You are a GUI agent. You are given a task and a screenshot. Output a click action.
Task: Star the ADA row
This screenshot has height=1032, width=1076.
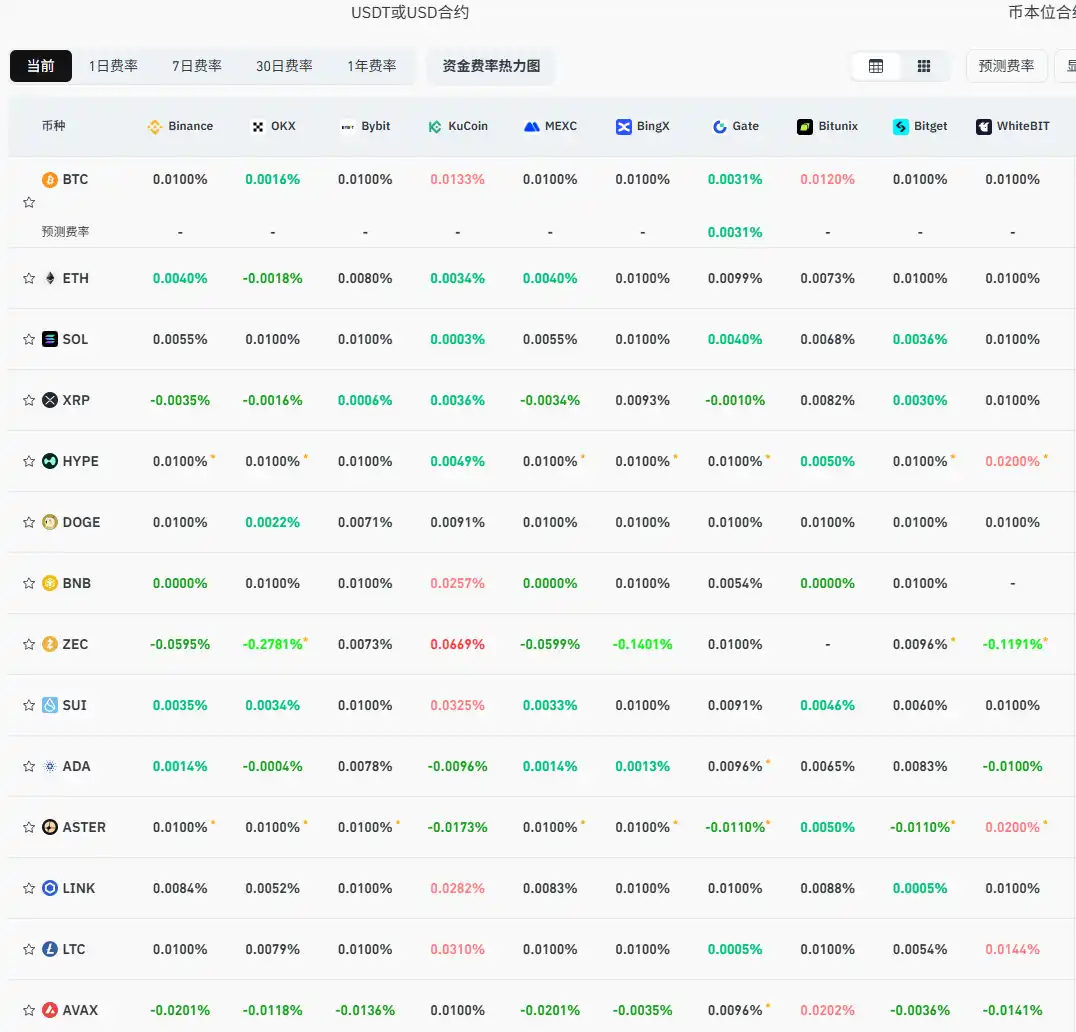29,767
